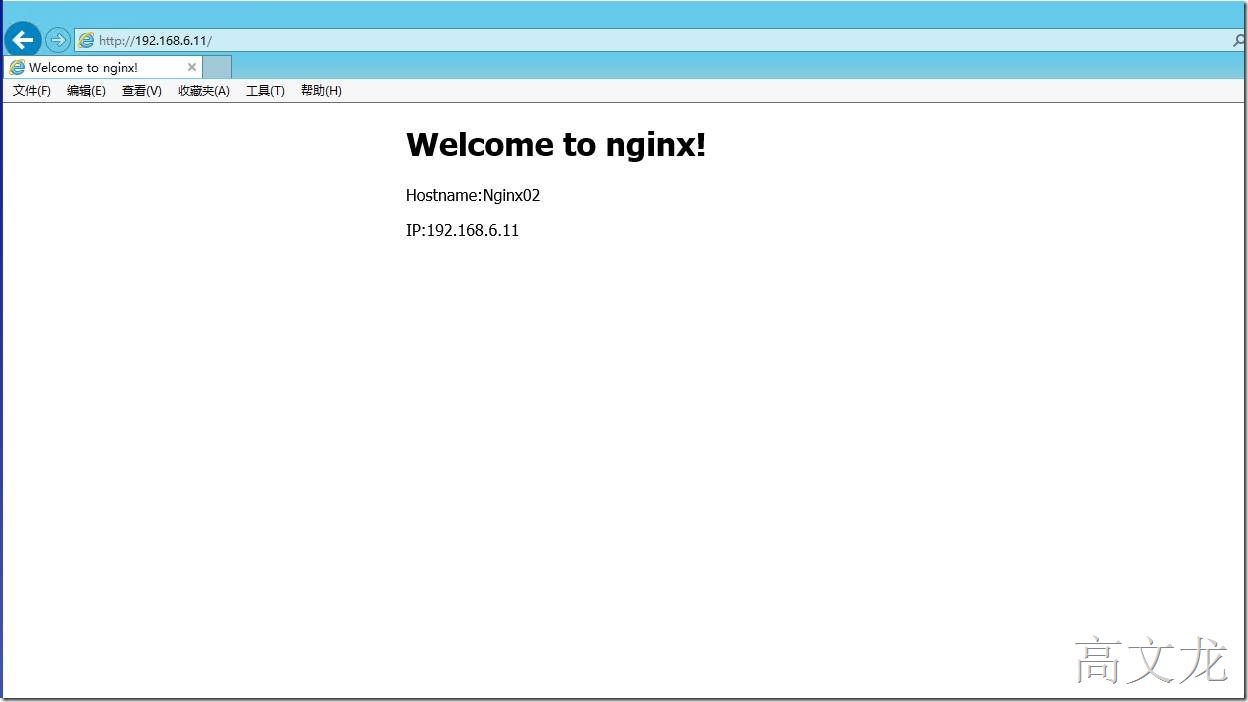The image size is (1248, 702).
Task: Click the 'Hostname:Nginx02' text line
Action: pyautogui.click(x=473, y=195)
